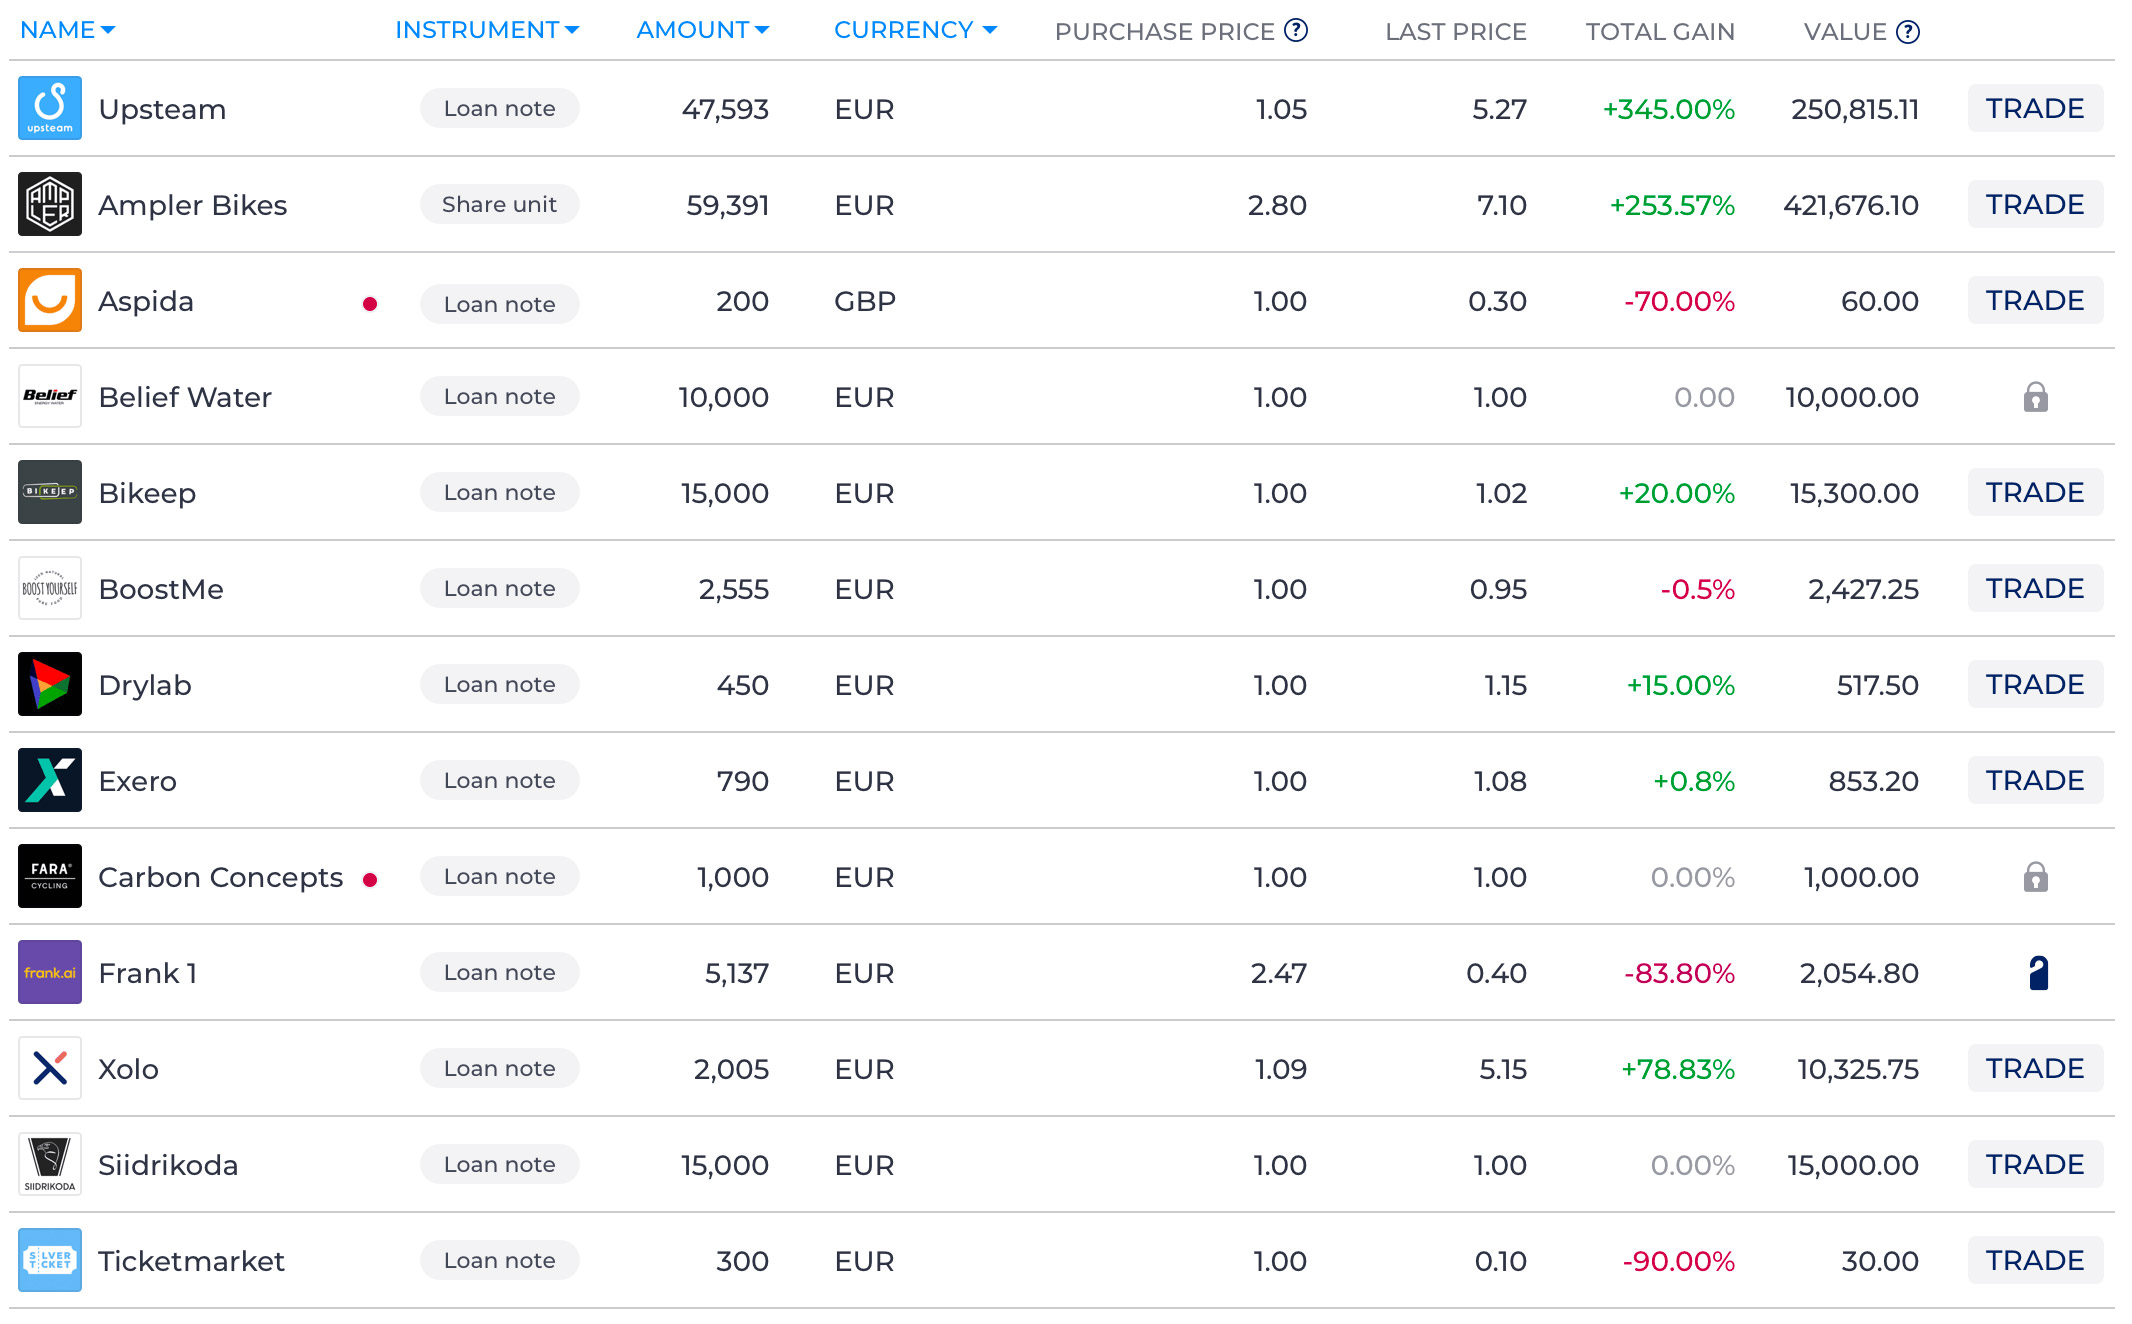Click TRADE for BoostMe
2132x1324 pixels.
[x=2035, y=588]
